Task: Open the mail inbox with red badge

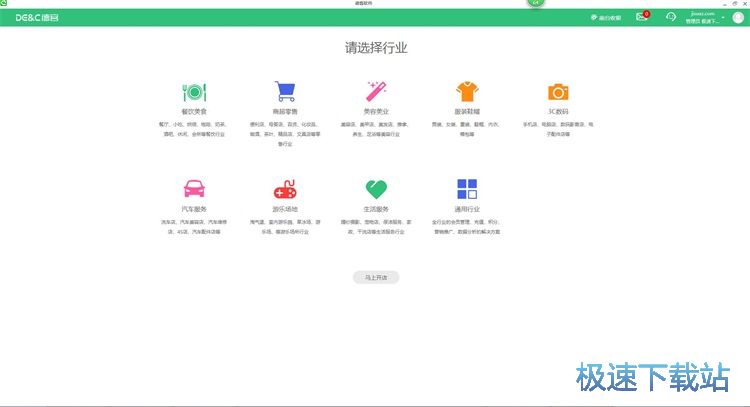Action: click(642, 17)
